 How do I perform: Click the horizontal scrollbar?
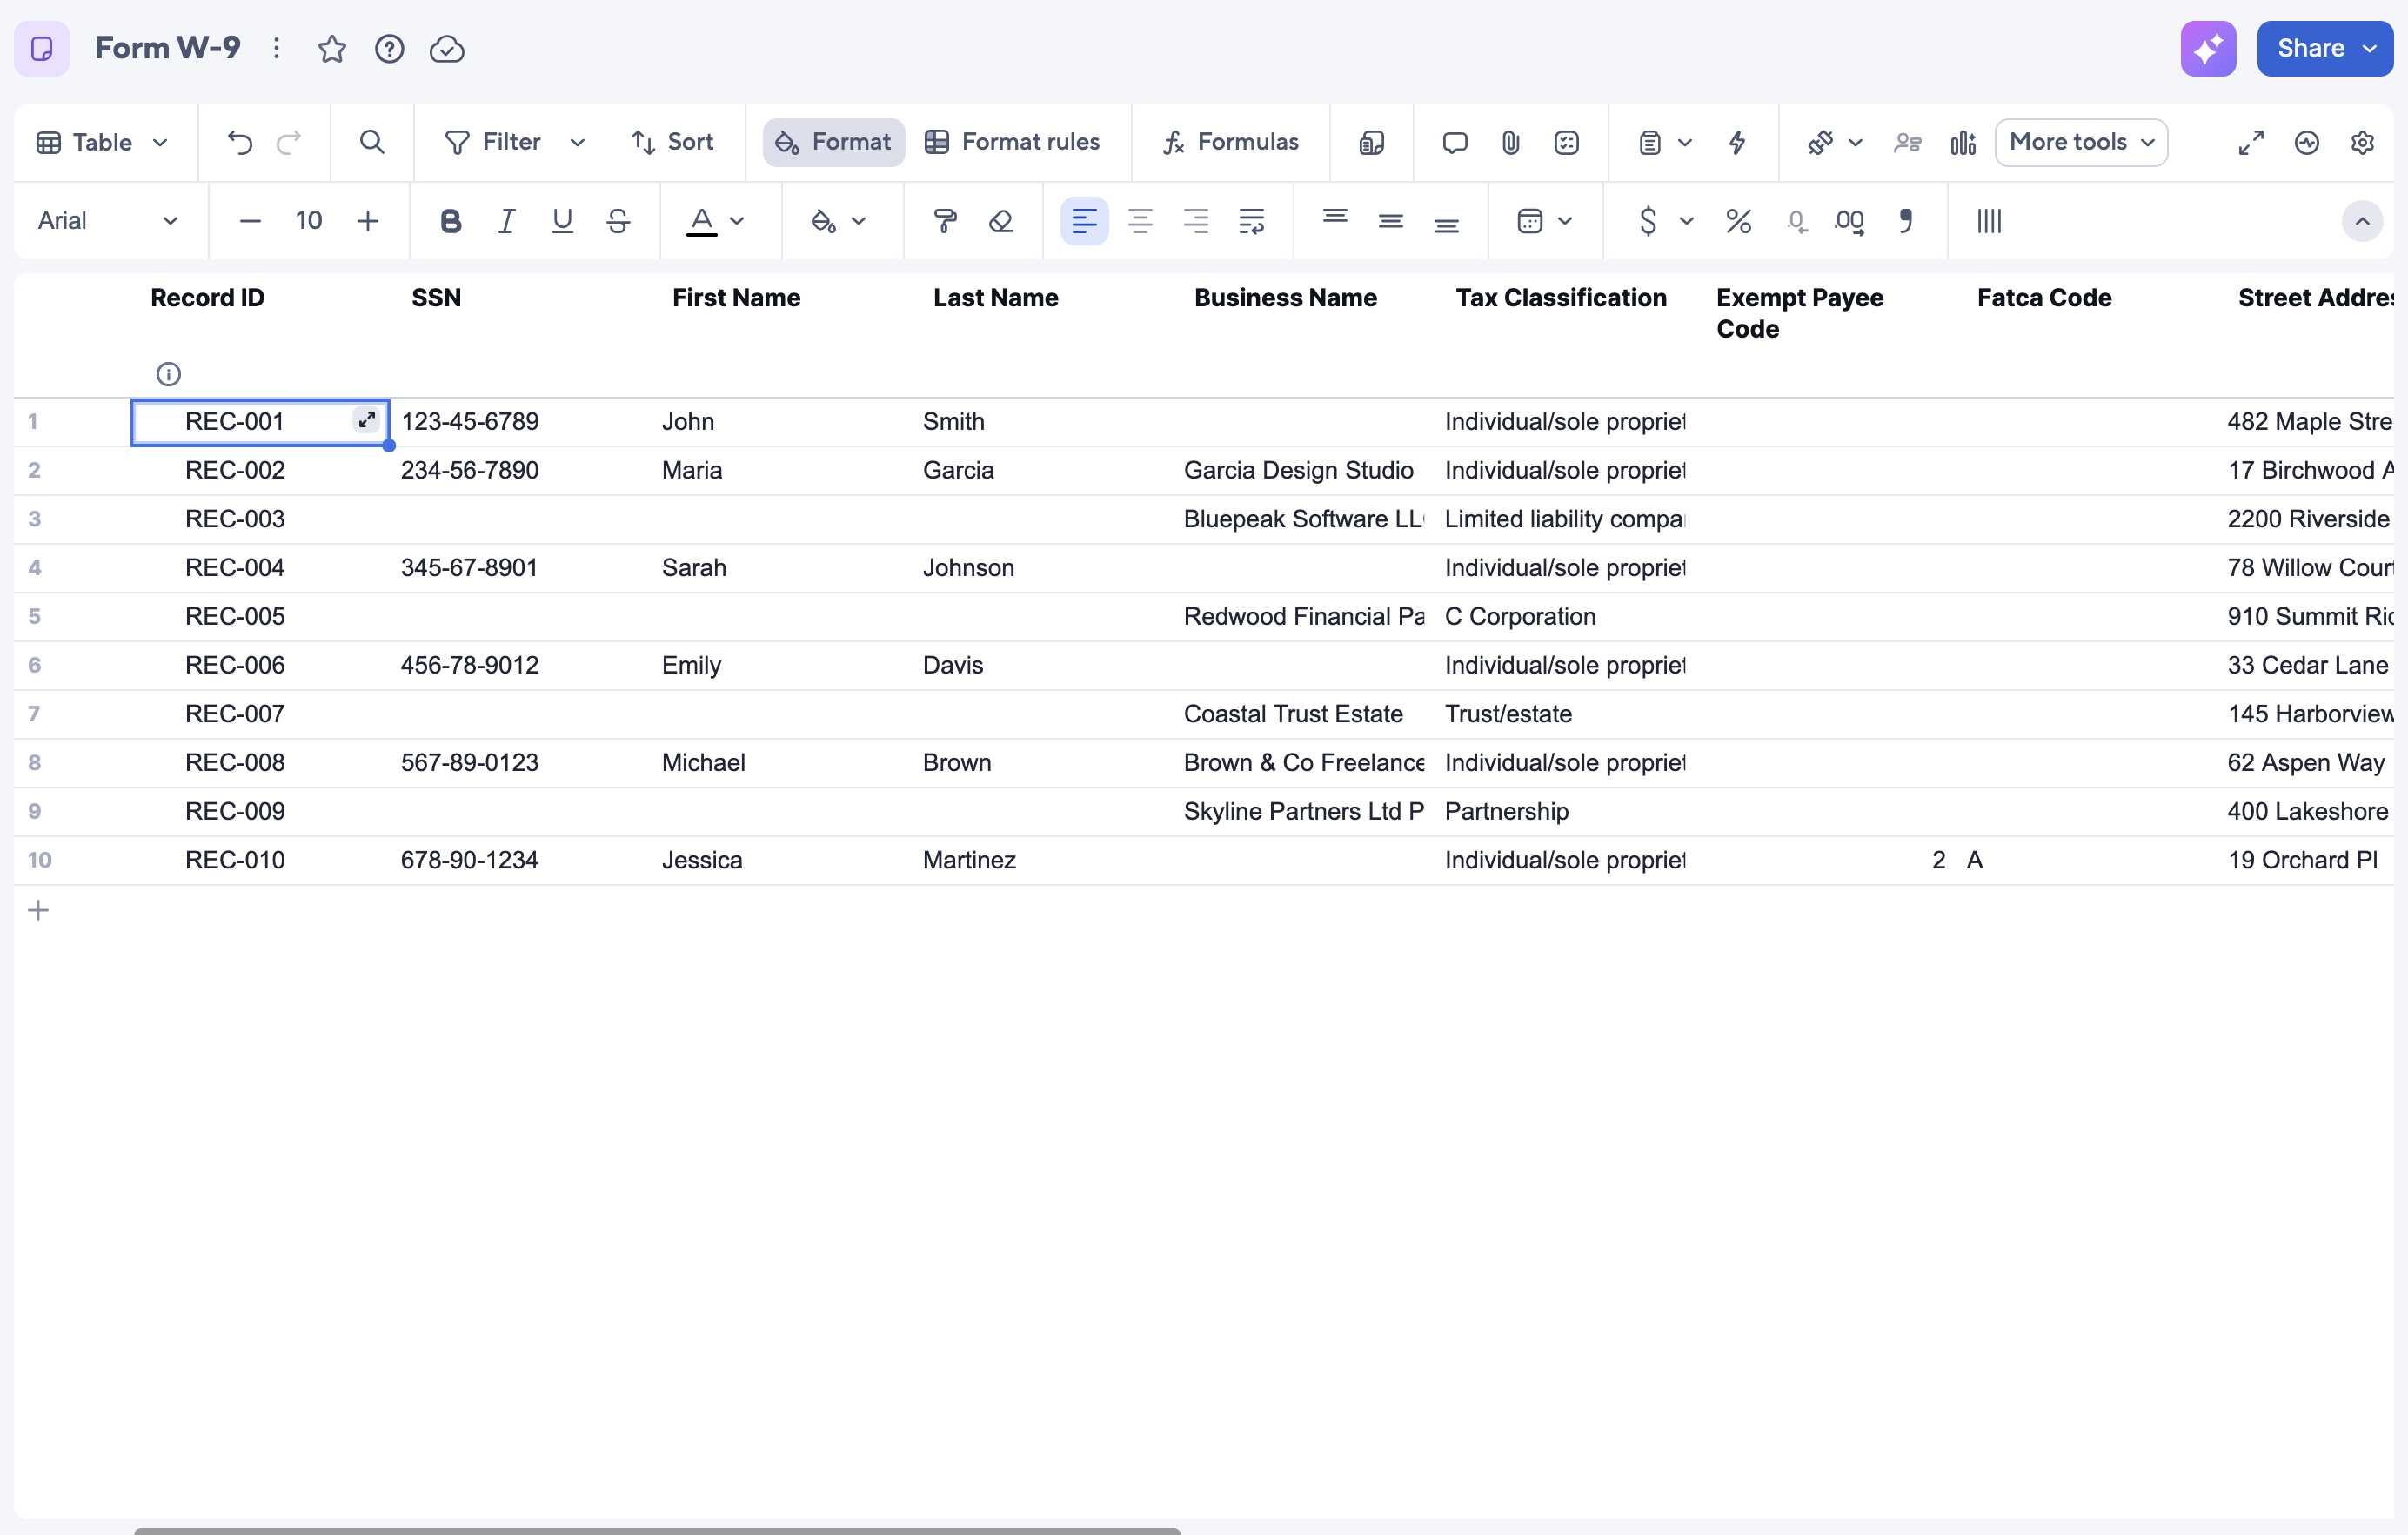[657, 1530]
